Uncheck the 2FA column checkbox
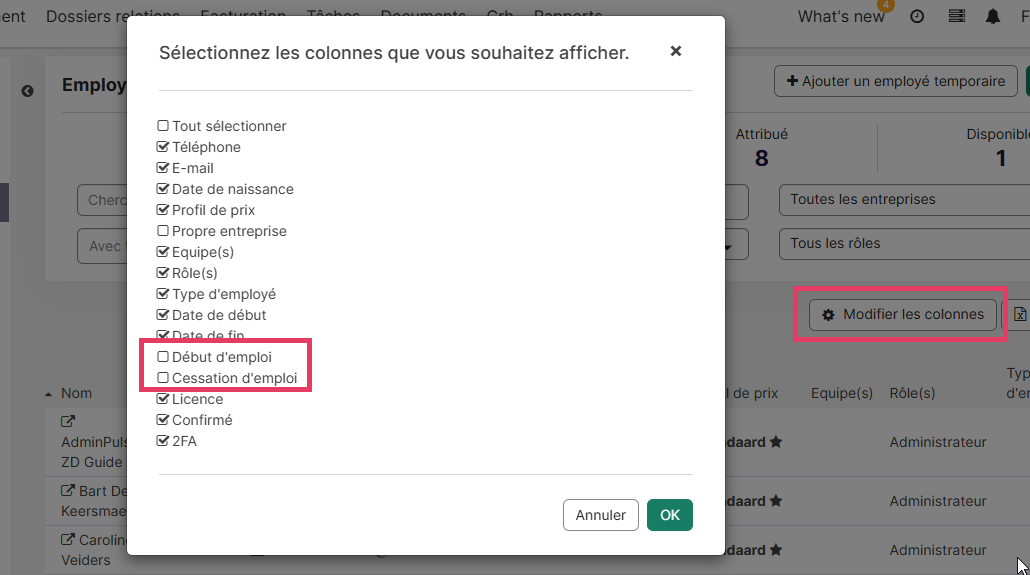The width and height of the screenshot is (1030, 575). tap(163, 441)
